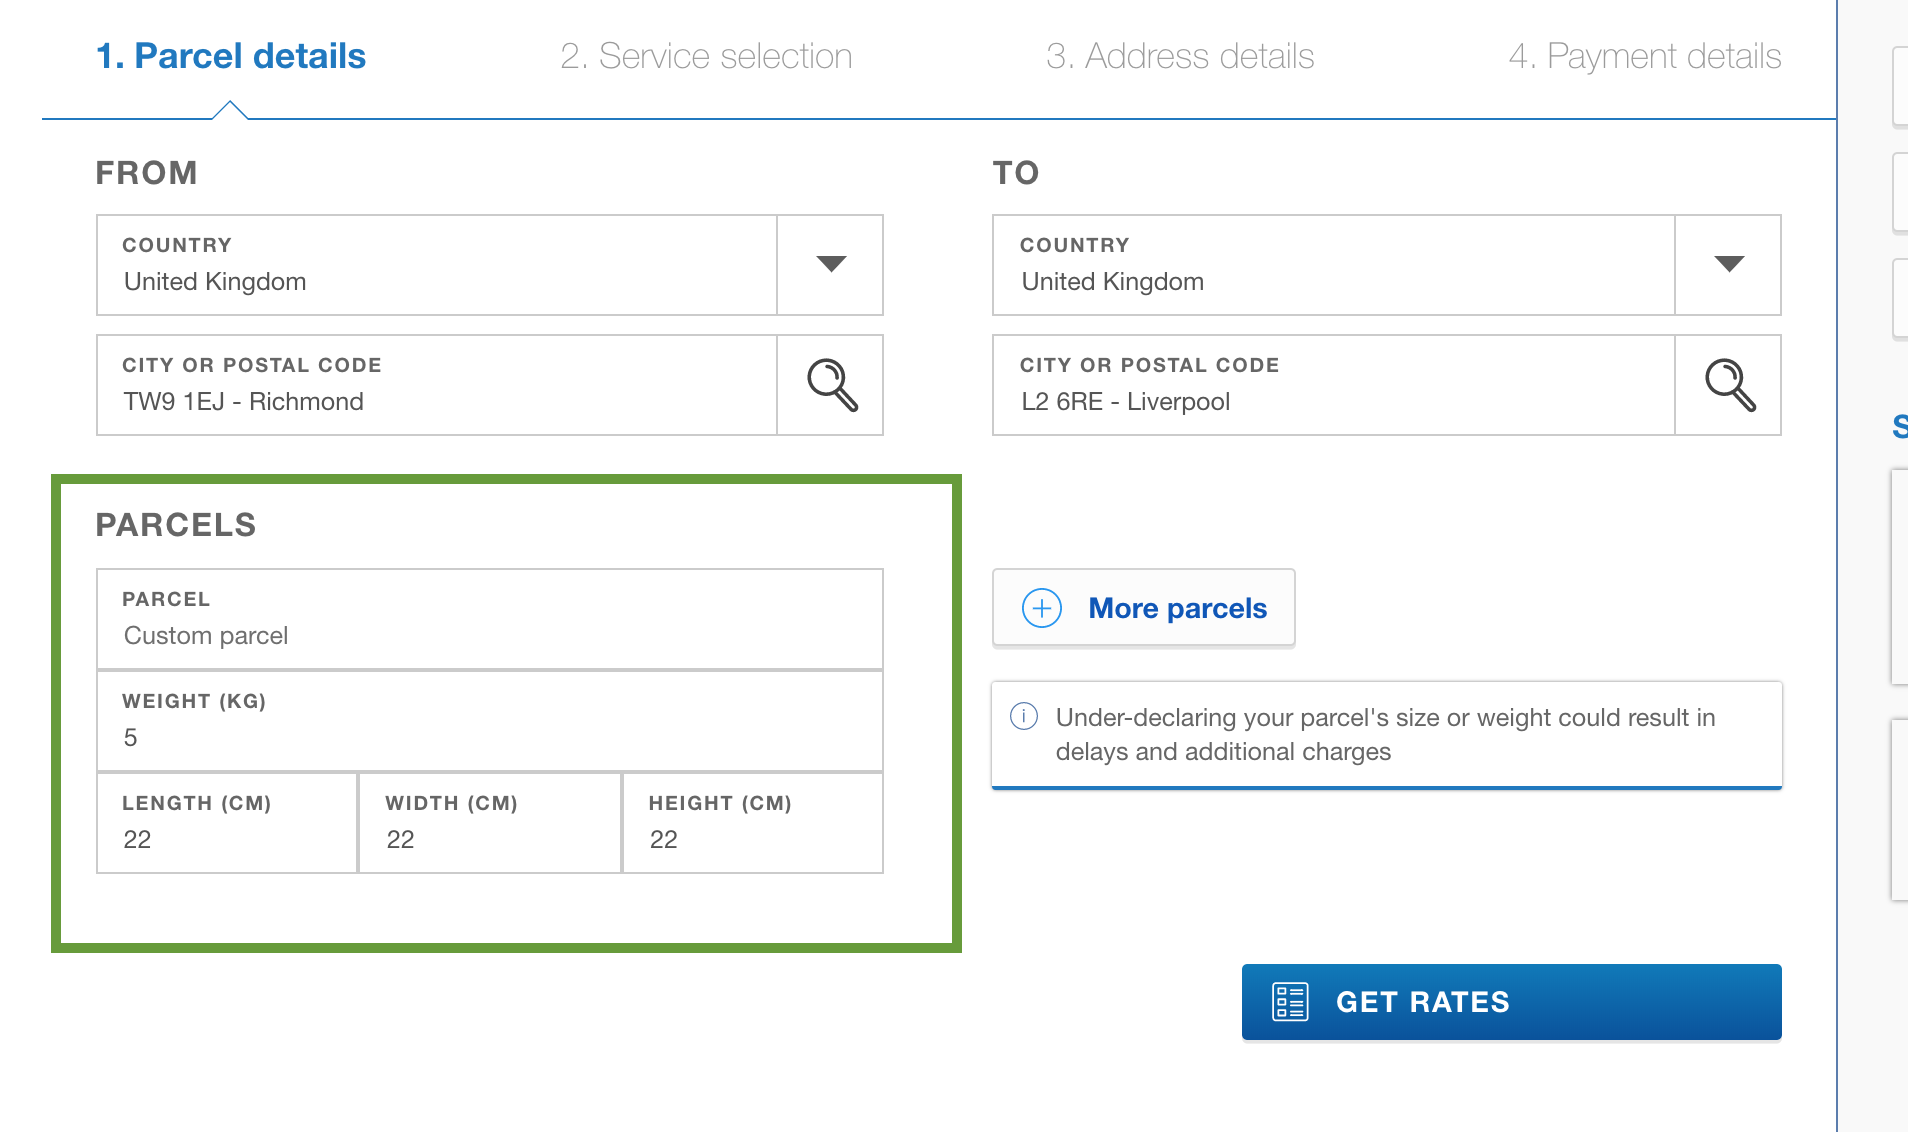The height and width of the screenshot is (1132, 1908).
Task: Search the FROM city or postal code magnifier
Action: (831, 385)
